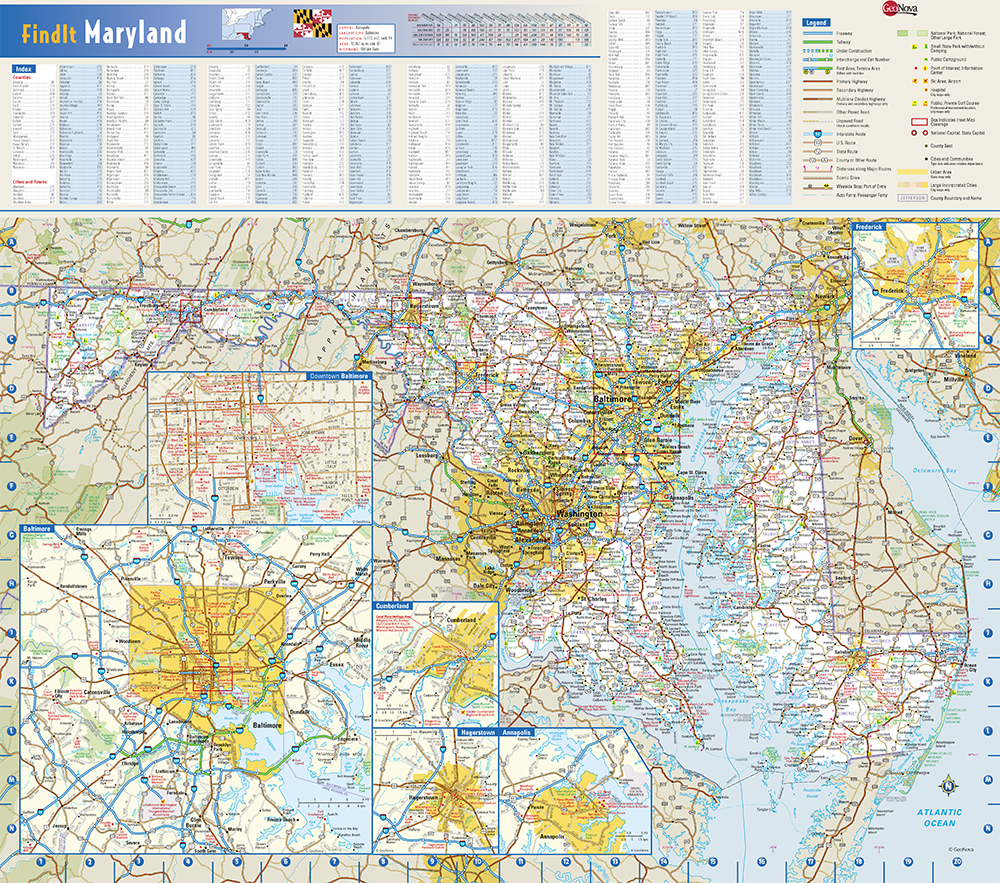Click grid column marker 12 on bottom border

point(566,861)
